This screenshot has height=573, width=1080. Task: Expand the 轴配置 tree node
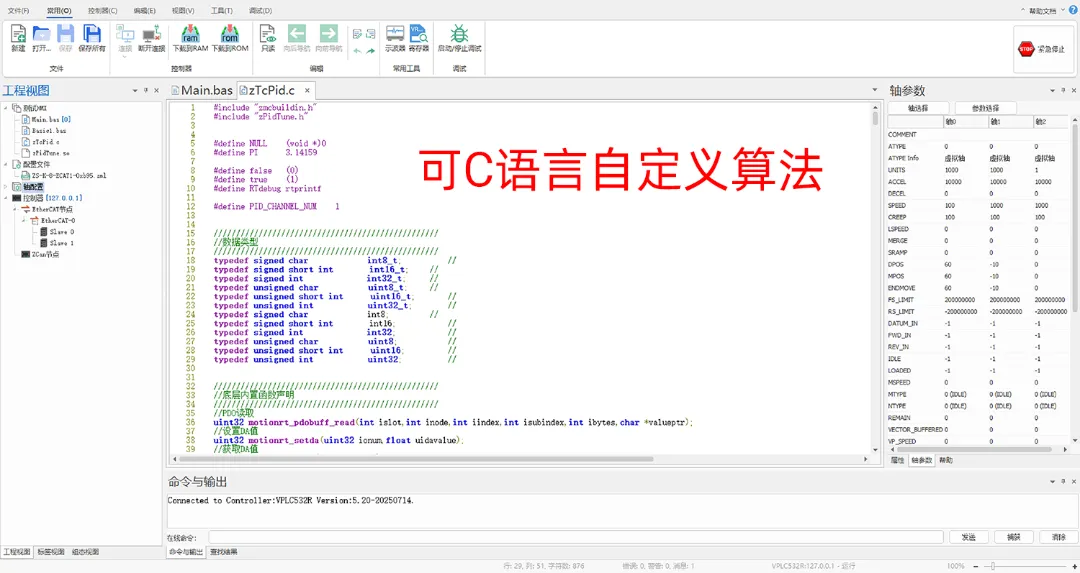[6, 187]
